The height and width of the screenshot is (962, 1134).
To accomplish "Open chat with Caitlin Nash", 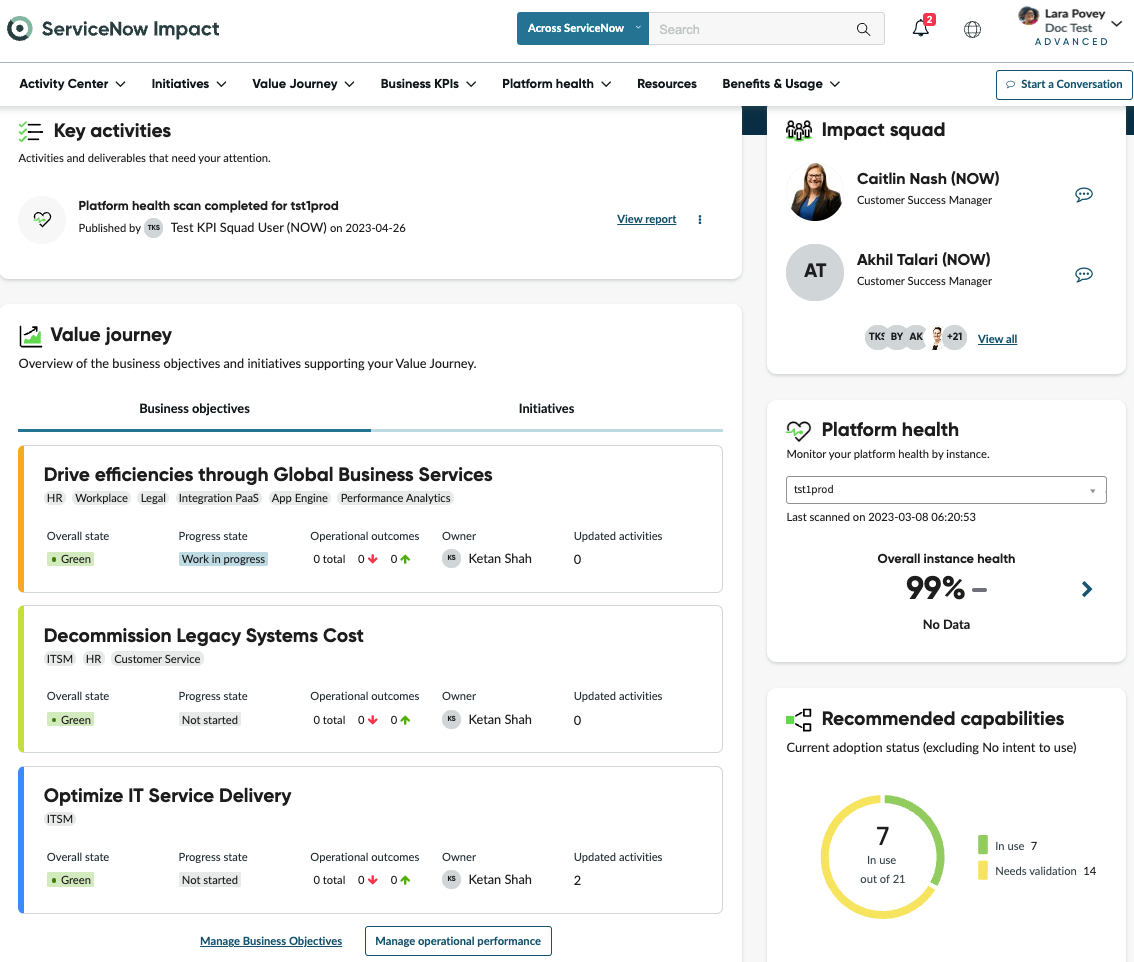I will [1083, 194].
